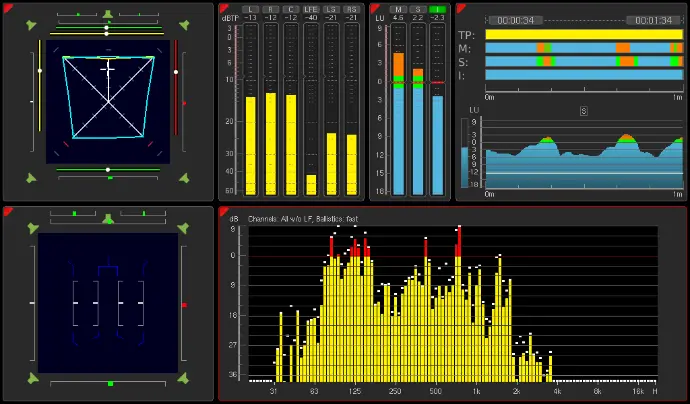
Task: Click the front-left speaker icon in surround panel
Action: tap(33, 27)
